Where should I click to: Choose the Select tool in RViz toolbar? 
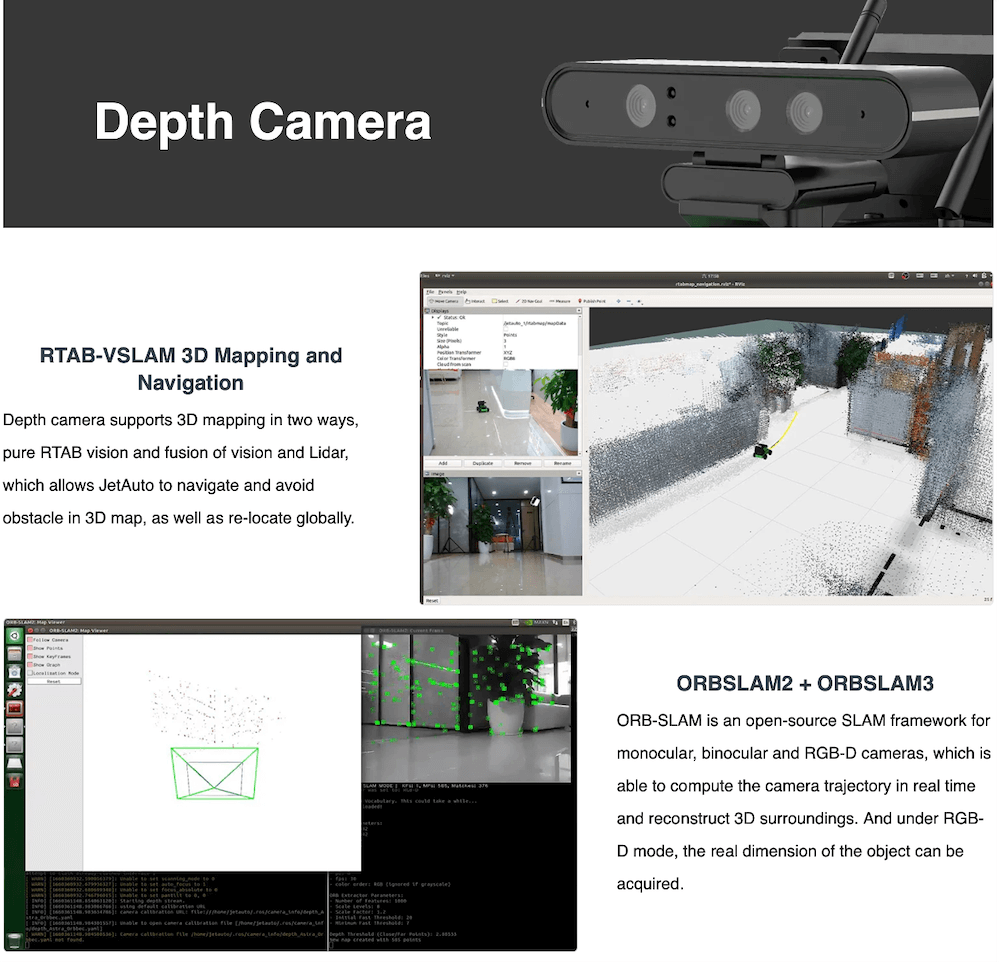pos(501,301)
